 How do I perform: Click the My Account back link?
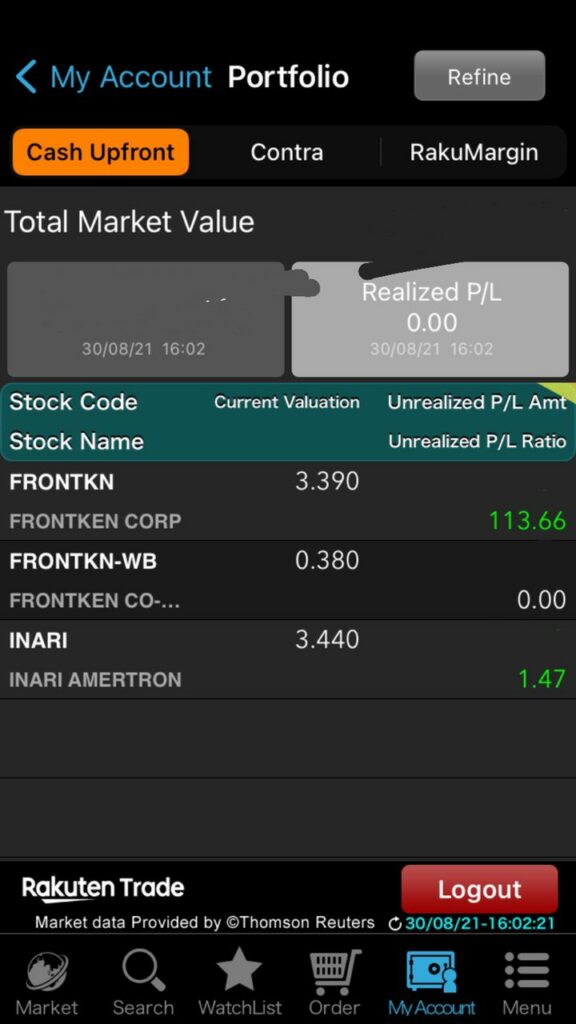point(131,77)
